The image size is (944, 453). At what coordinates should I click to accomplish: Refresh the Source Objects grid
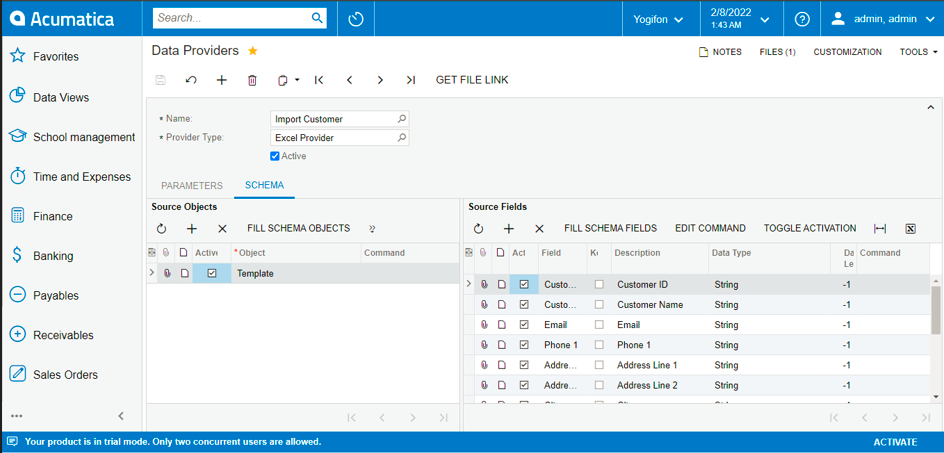click(161, 229)
